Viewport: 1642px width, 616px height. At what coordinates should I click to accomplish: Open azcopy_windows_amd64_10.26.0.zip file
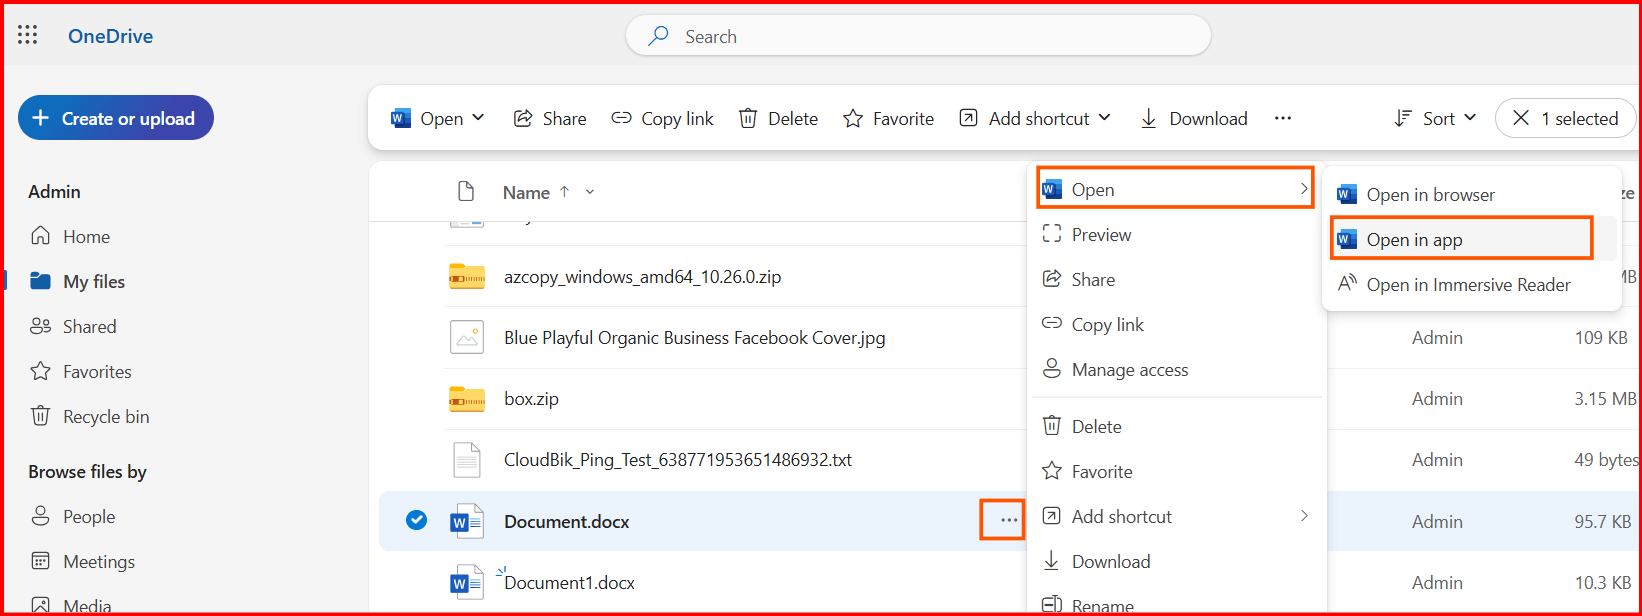[642, 277]
